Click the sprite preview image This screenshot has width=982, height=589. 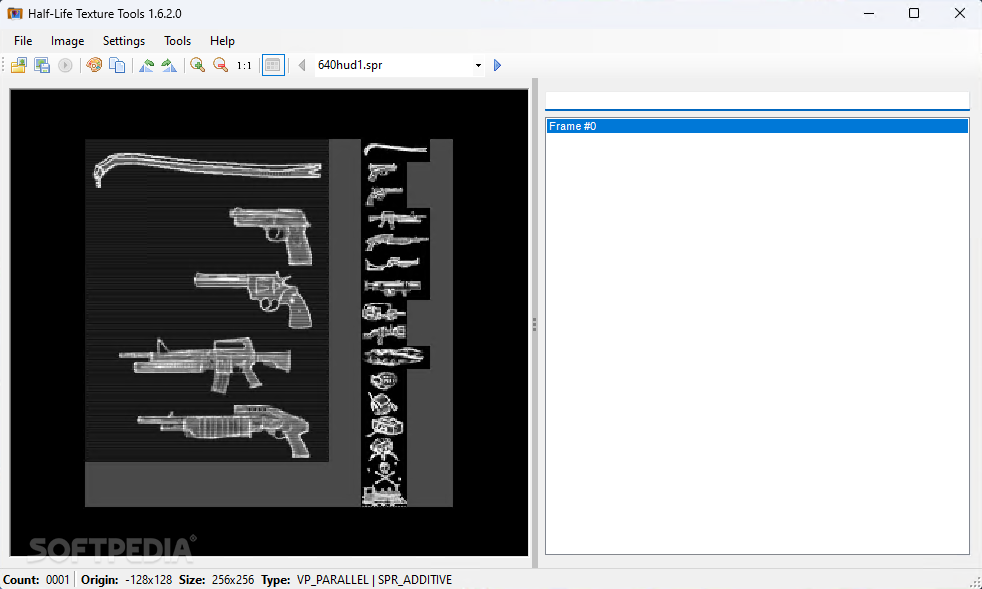pyautogui.click(x=269, y=323)
